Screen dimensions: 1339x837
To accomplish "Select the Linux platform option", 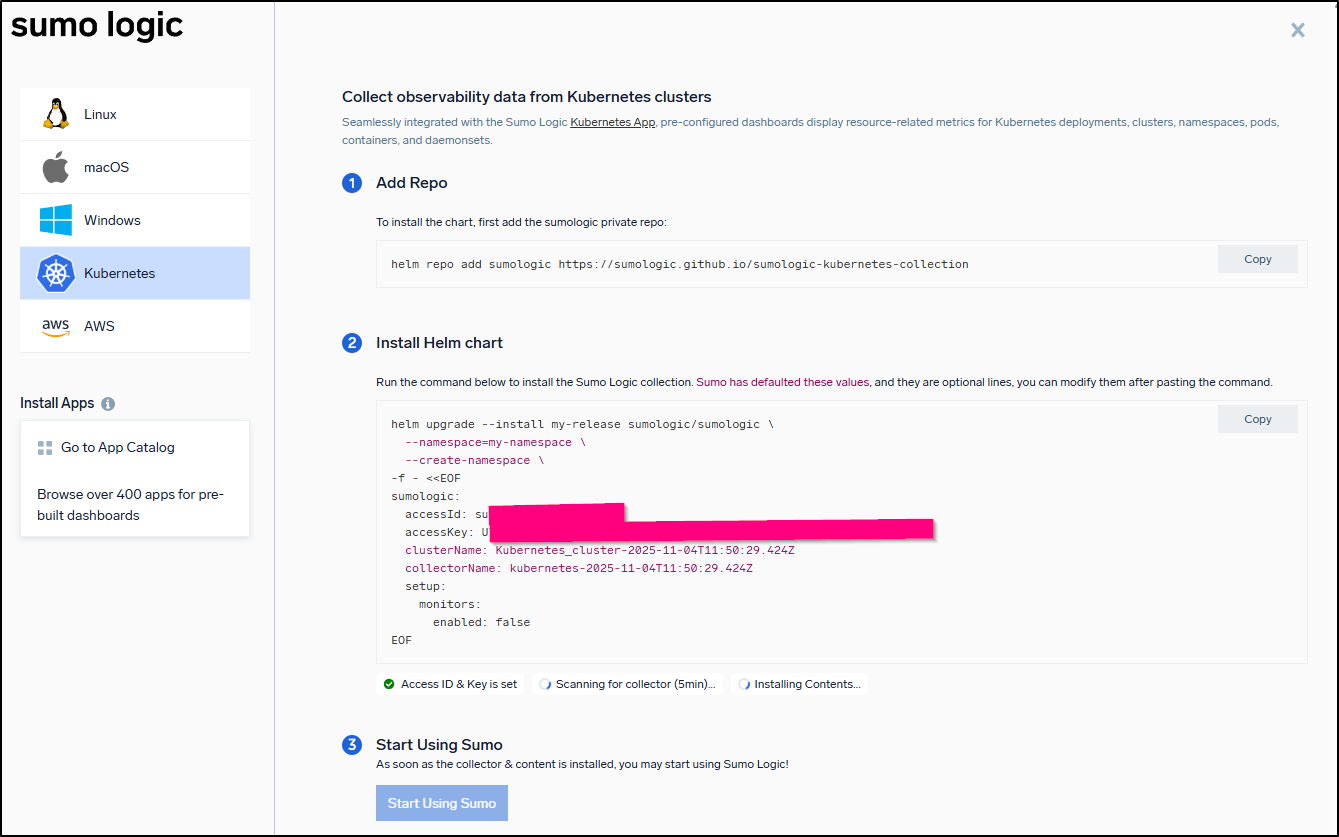I will click(x=135, y=114).
